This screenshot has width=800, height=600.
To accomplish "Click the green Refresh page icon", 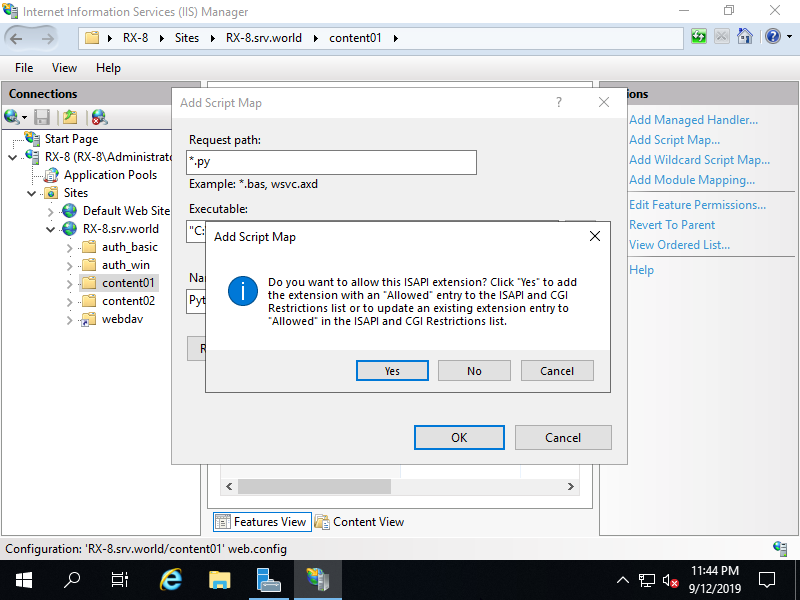I will (x=698, y=37).
